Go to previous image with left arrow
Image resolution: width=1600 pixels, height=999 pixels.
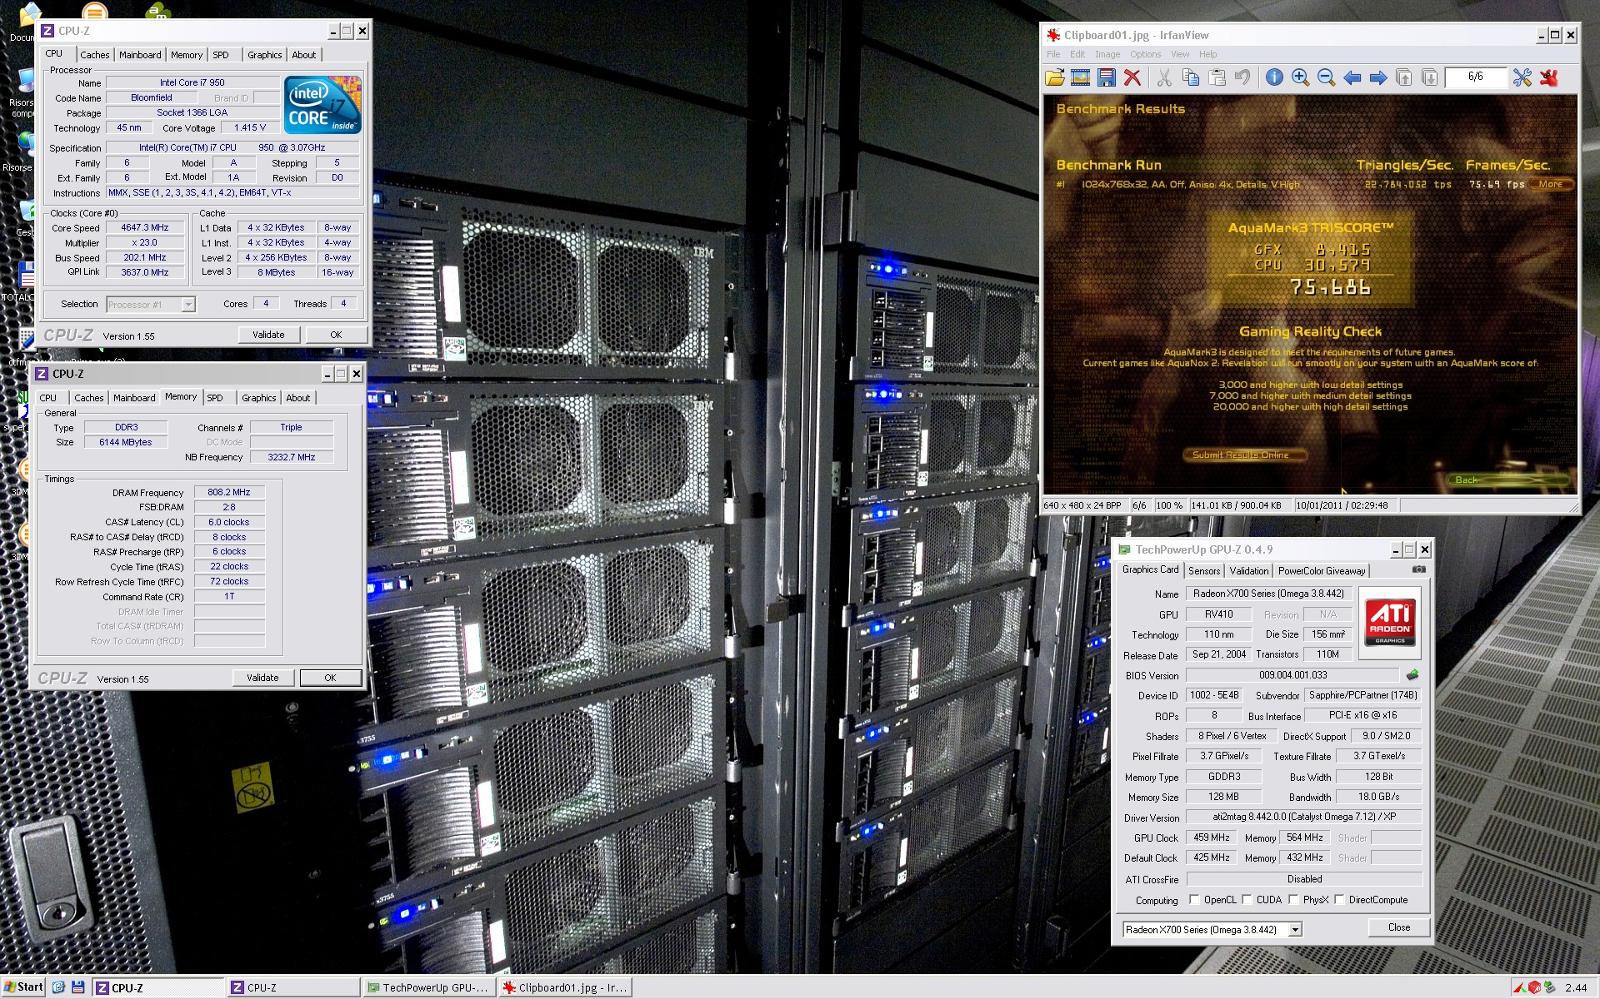(x=1352, y=77)
